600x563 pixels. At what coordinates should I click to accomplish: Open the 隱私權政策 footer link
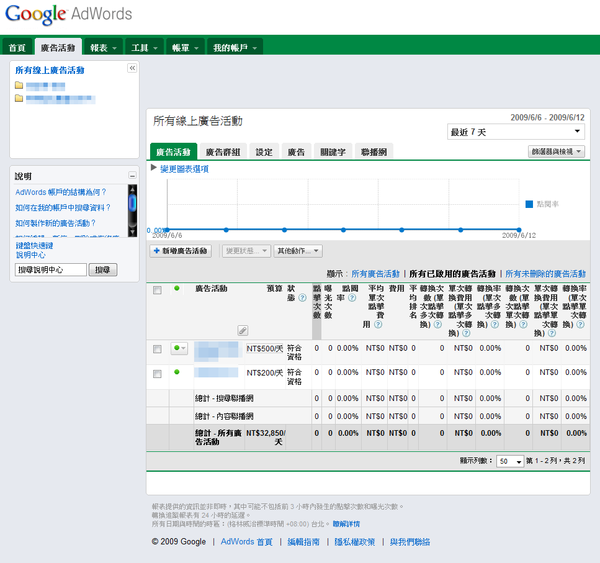(x=355, y=542)
